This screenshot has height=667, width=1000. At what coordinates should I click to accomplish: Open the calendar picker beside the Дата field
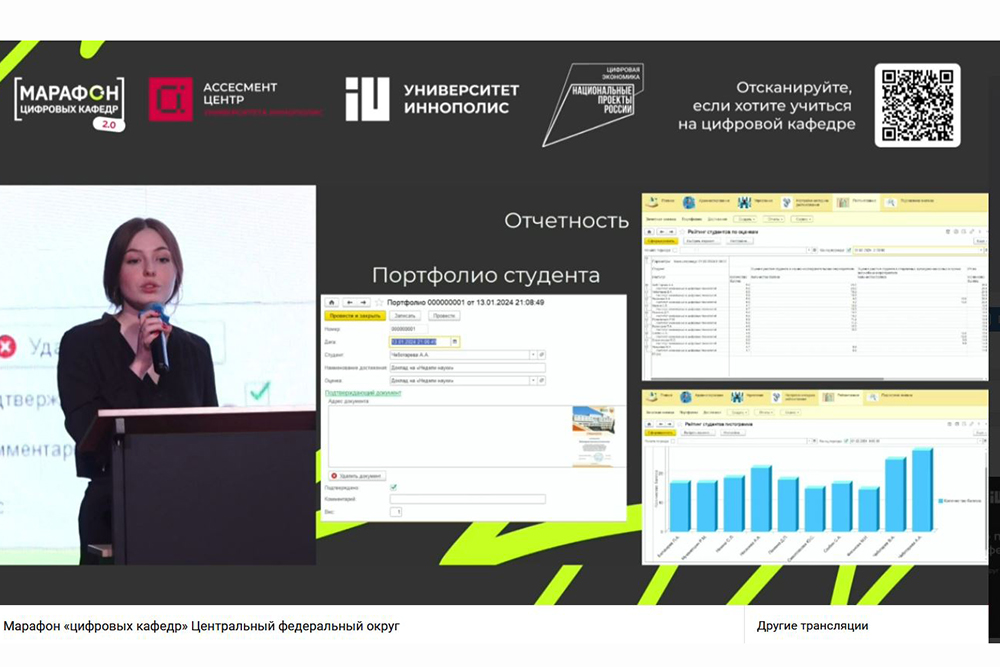point(455,341)
